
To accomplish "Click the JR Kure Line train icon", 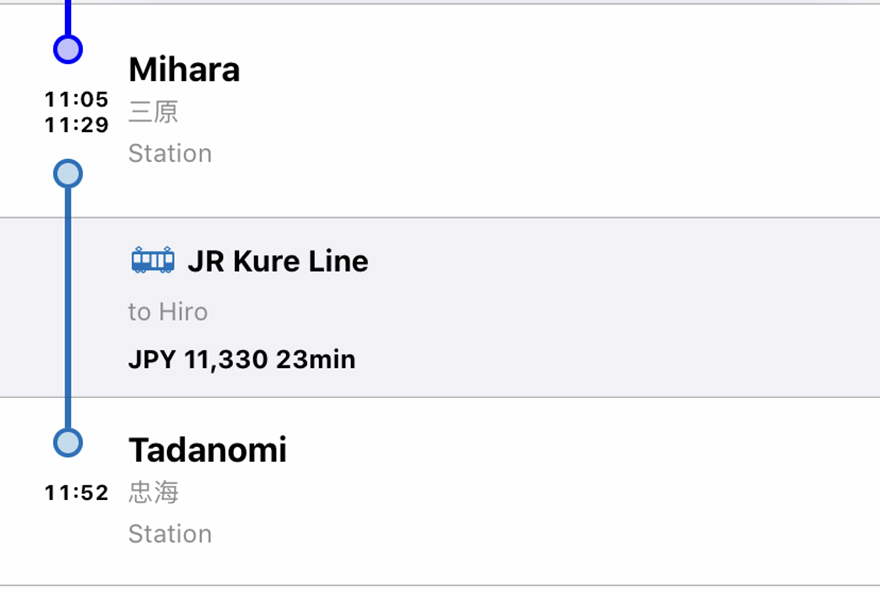I will 153,261.
